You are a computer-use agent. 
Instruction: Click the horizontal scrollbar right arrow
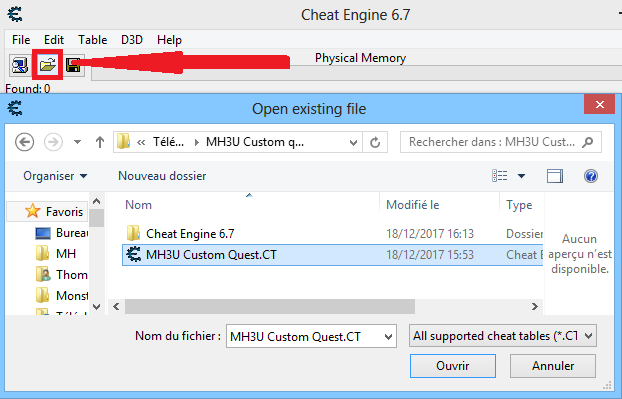[535, 307]
